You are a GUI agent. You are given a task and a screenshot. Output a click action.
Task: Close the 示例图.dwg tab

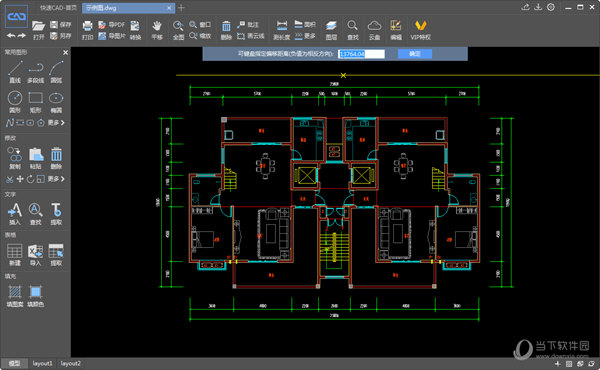(169, 8)
